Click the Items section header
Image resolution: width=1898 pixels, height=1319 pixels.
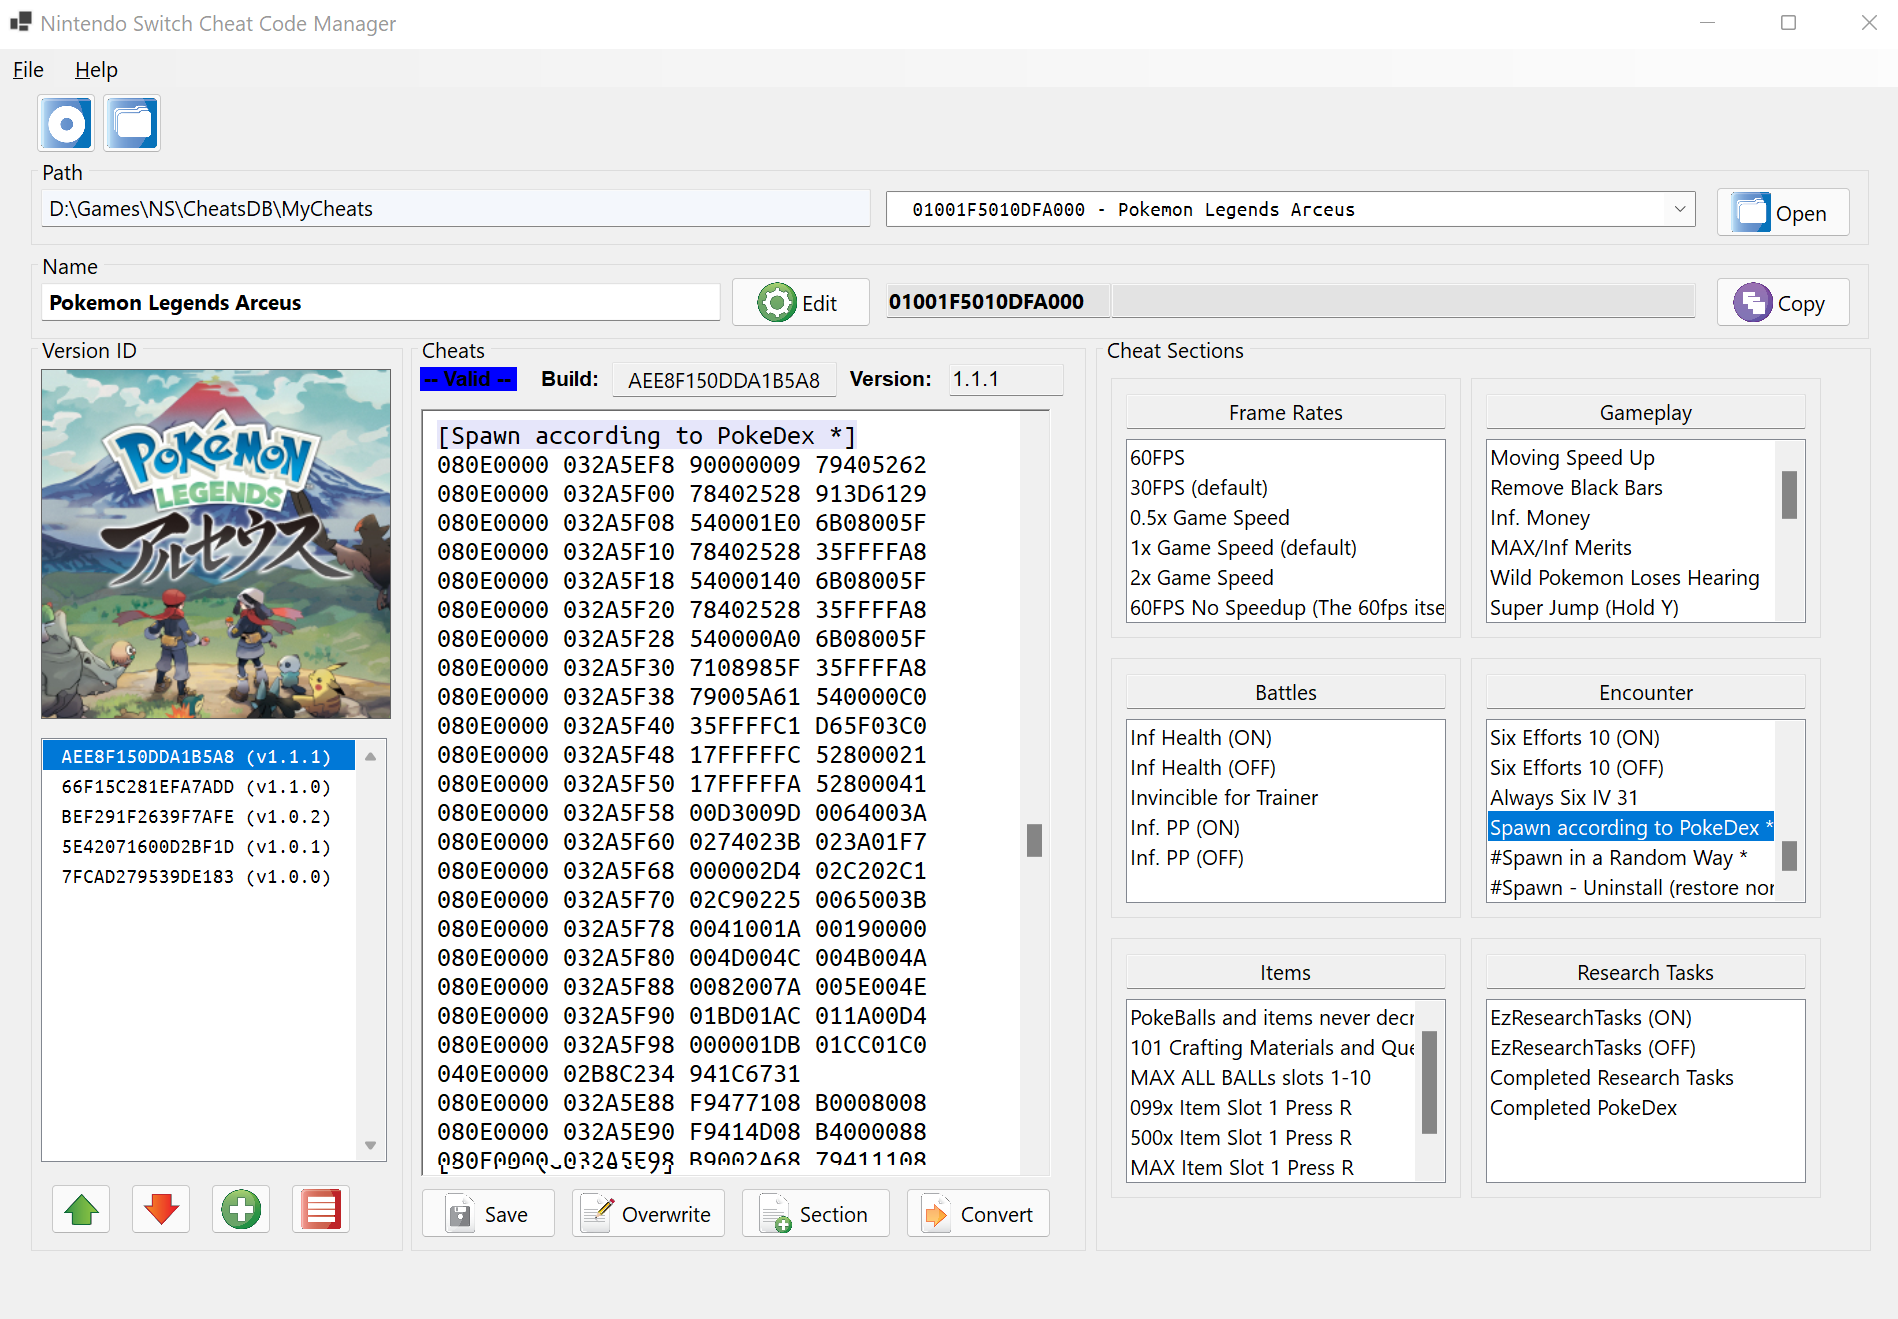point(1285,972)
